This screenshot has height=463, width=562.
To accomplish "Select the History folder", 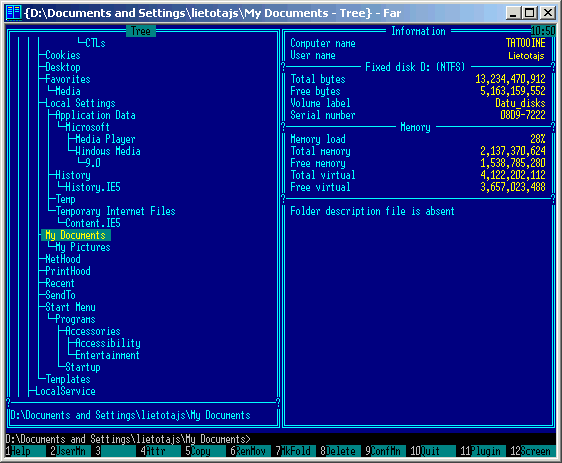I will point(73,175).
